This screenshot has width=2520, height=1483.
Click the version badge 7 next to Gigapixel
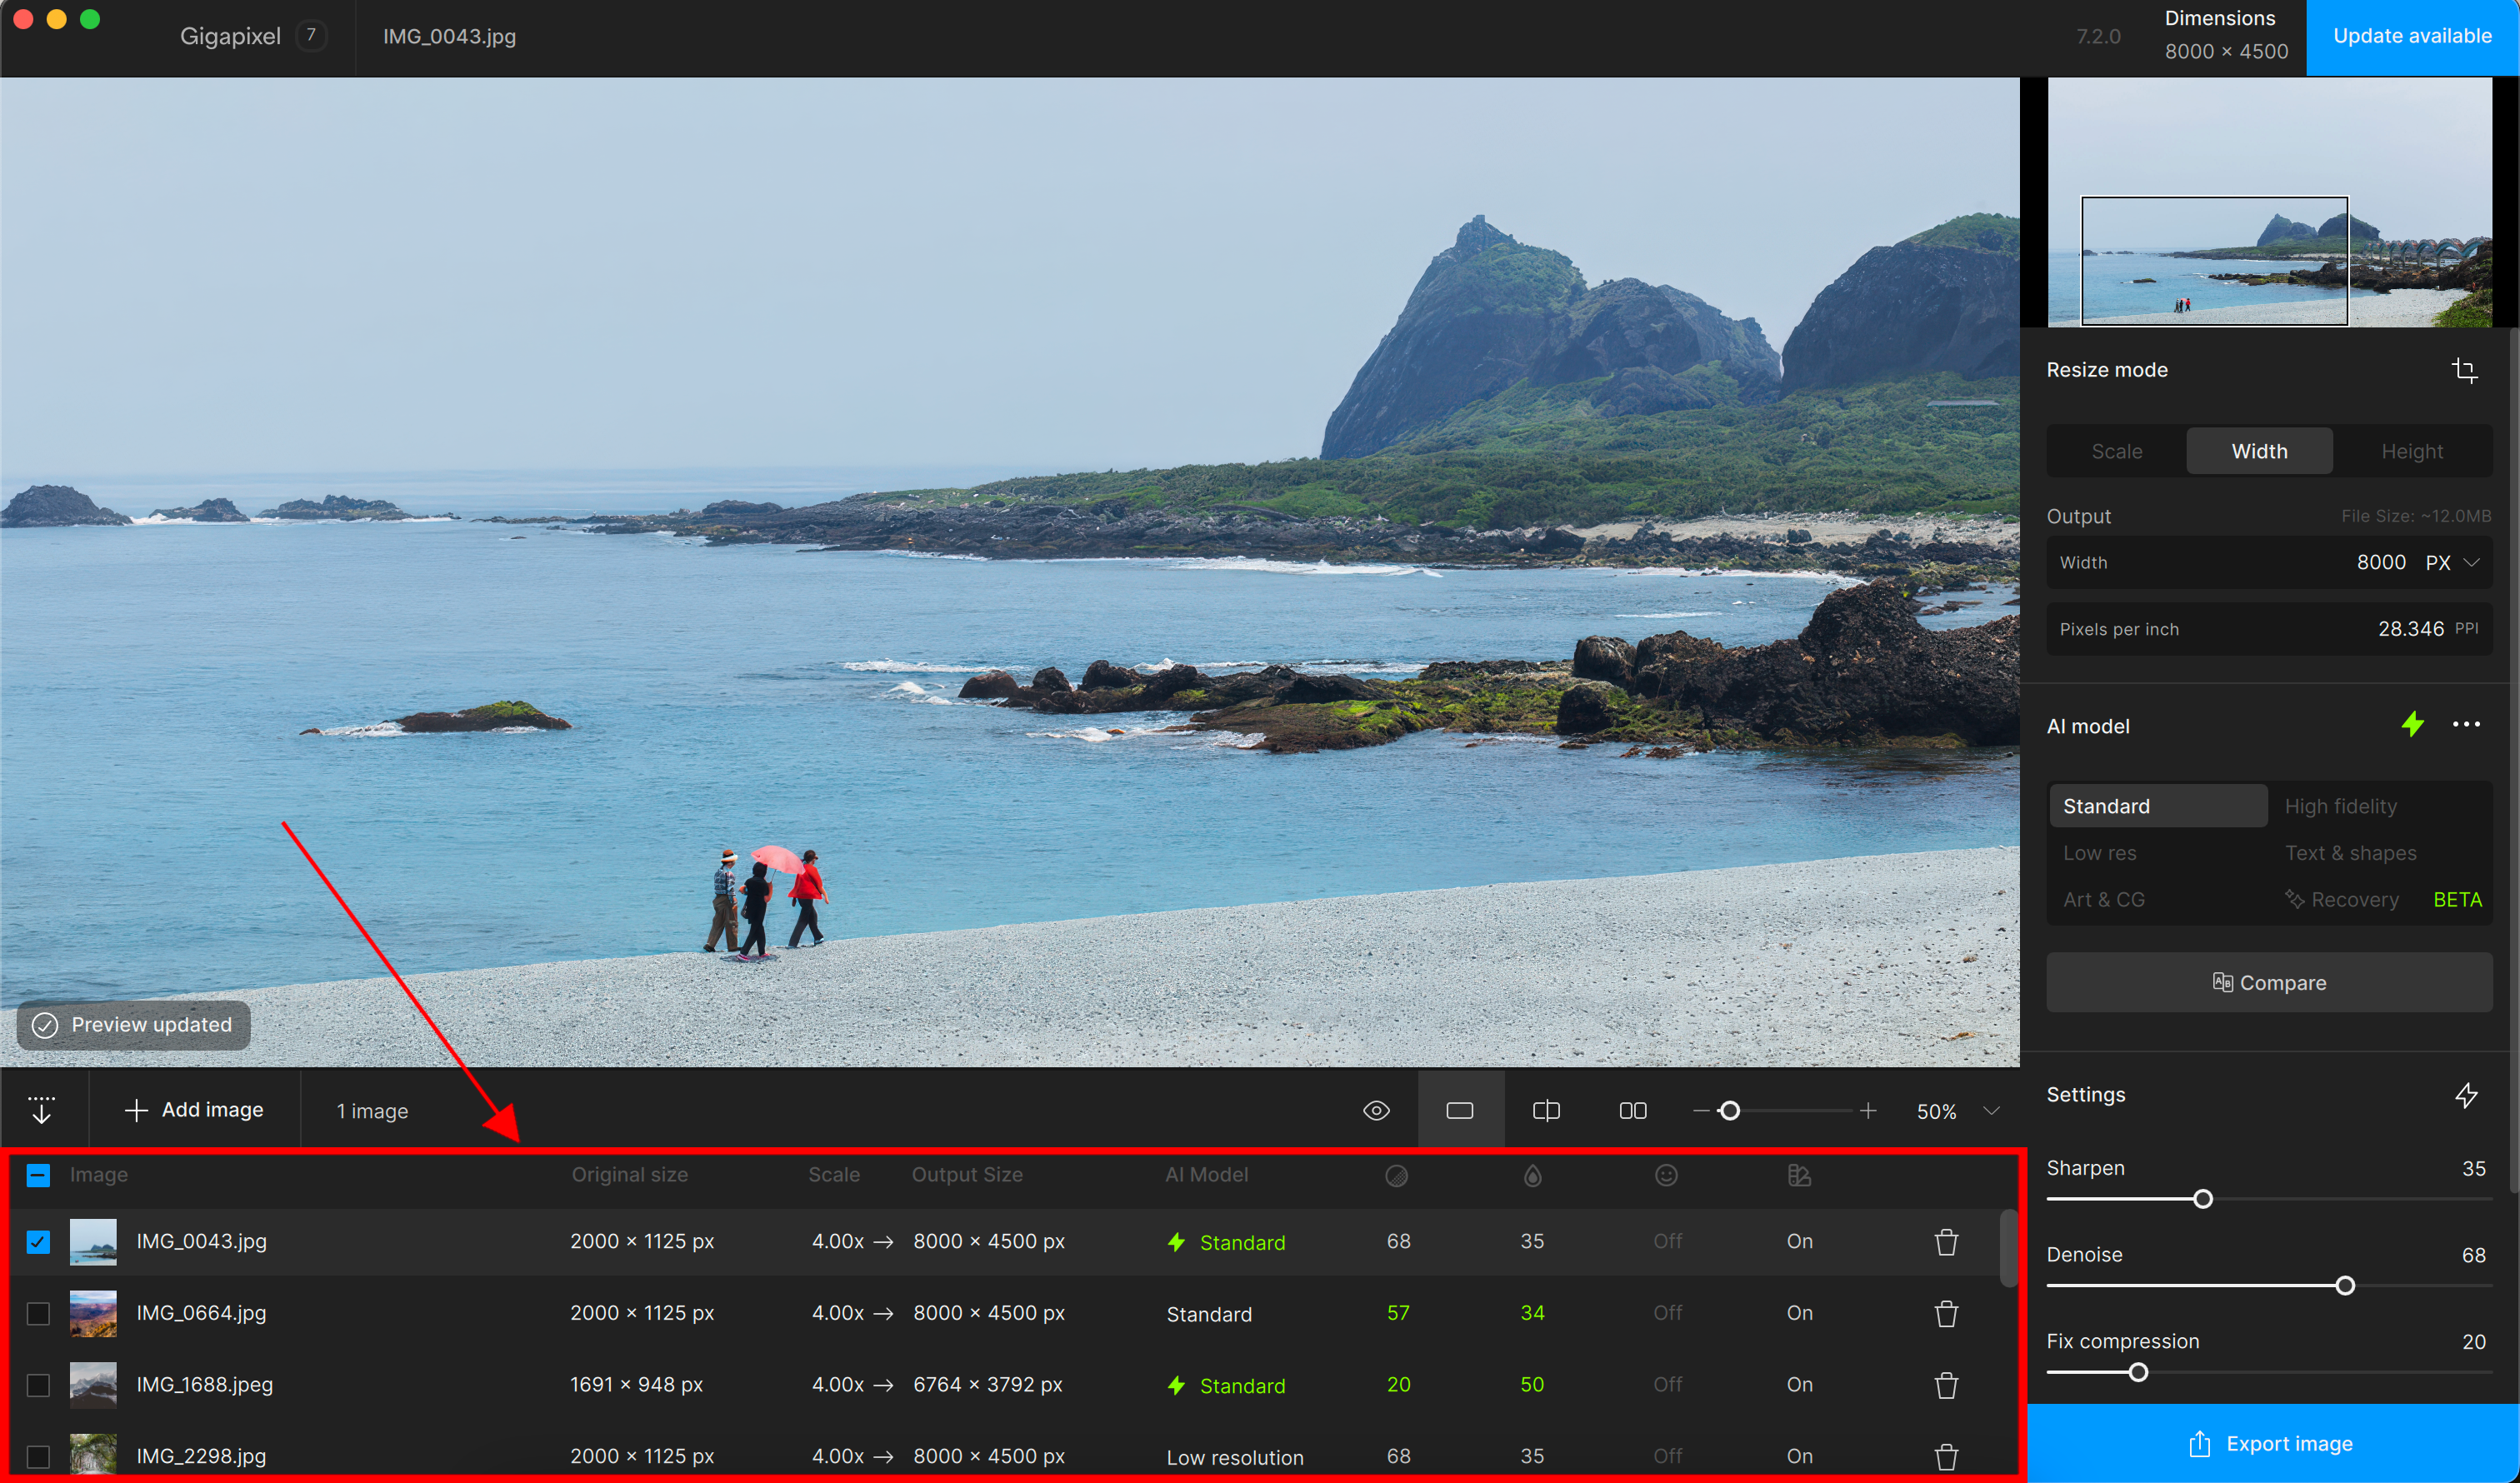[x=311, y=36]
